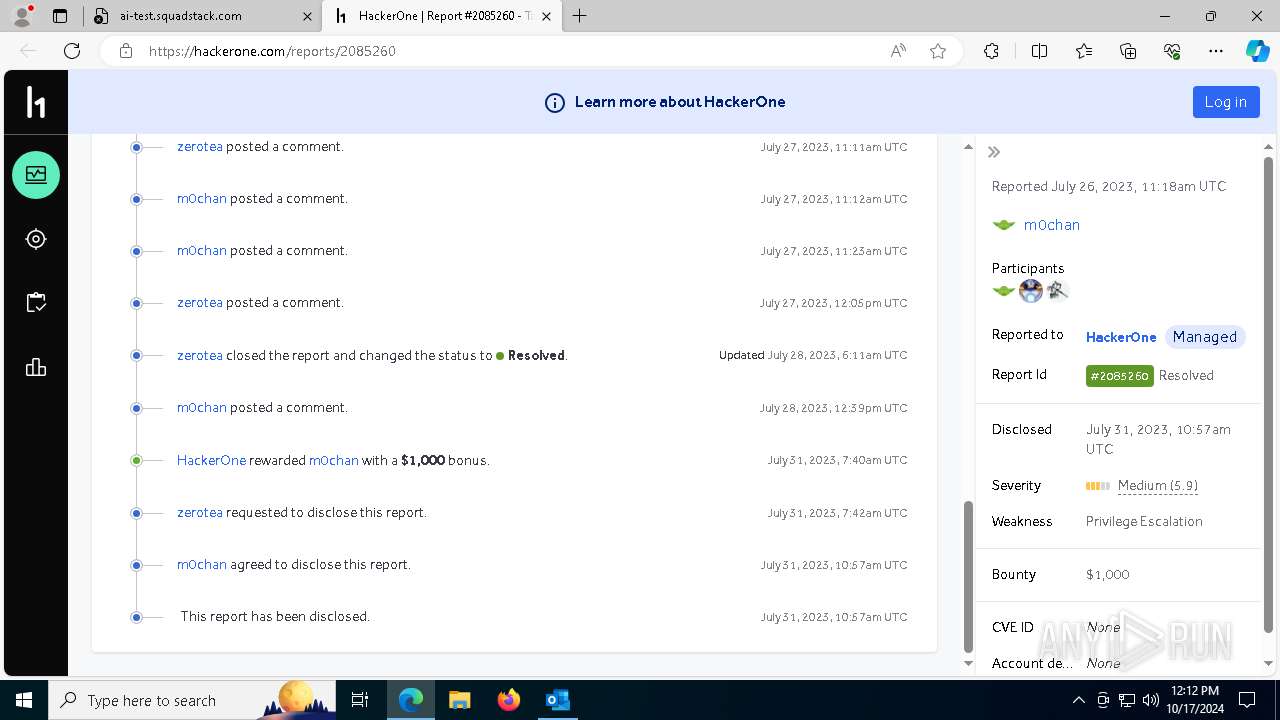1280x720 pixels.
Task: Collapse the sidebar with double-chevron icon
Action: pos(994,152)
